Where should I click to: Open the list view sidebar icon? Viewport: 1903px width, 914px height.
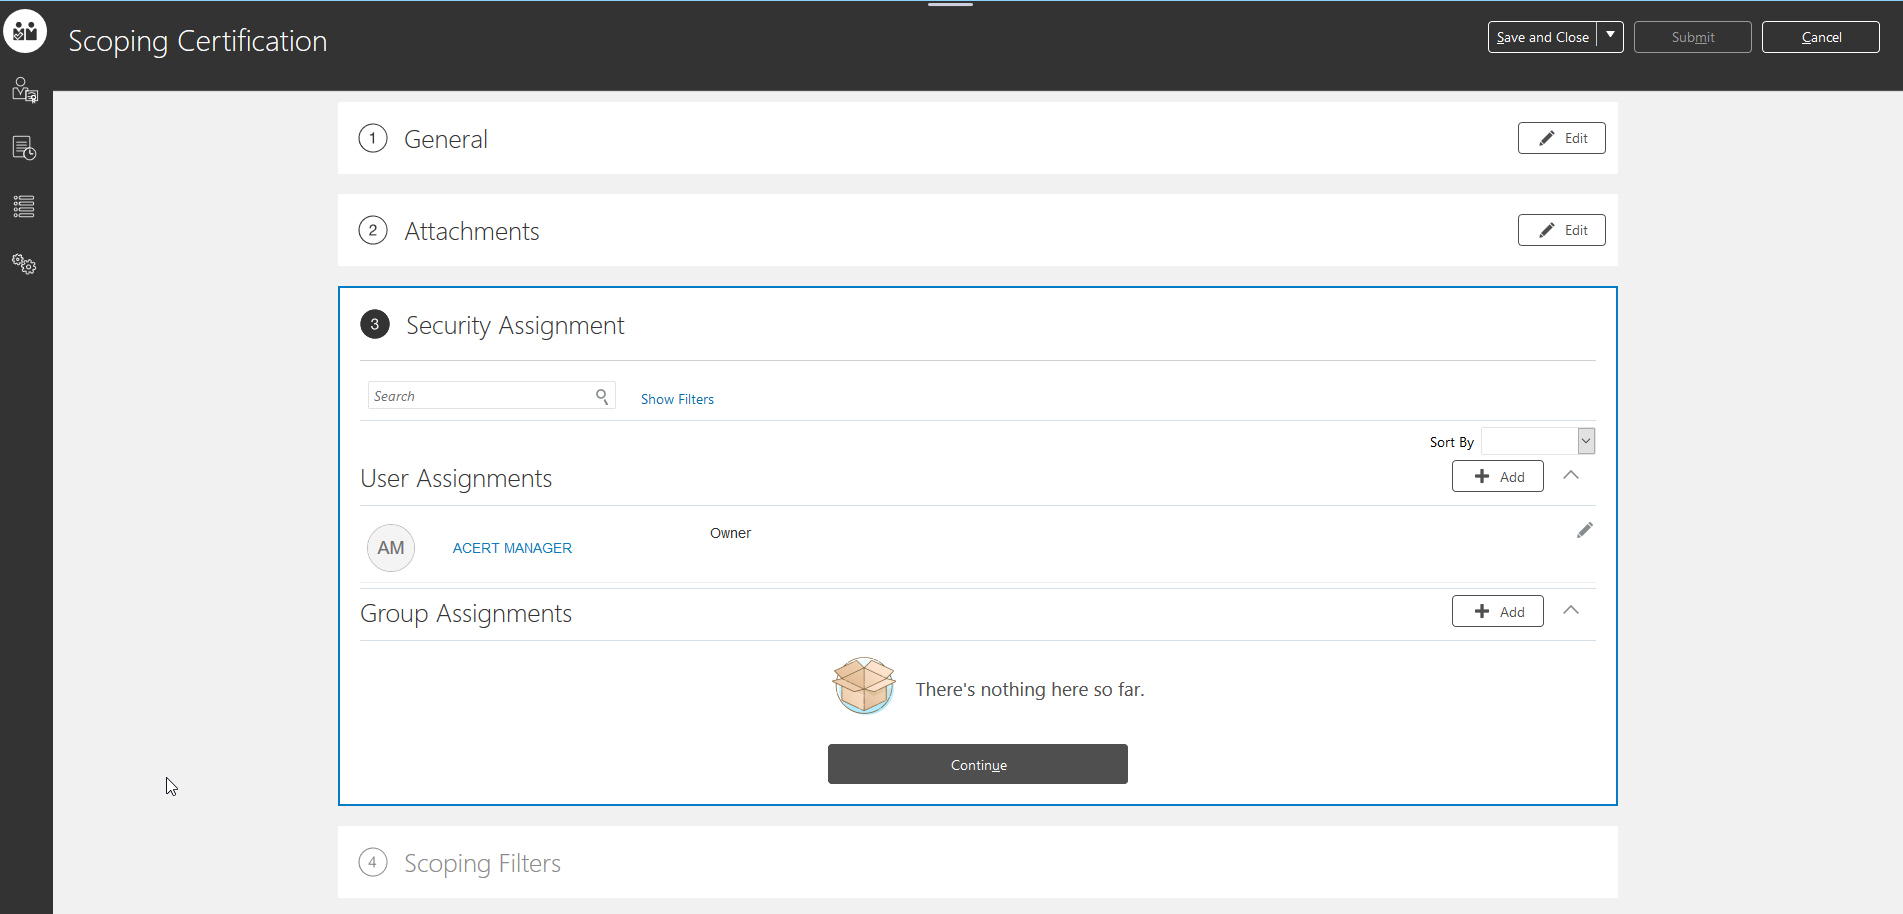(x=25, y=206)
